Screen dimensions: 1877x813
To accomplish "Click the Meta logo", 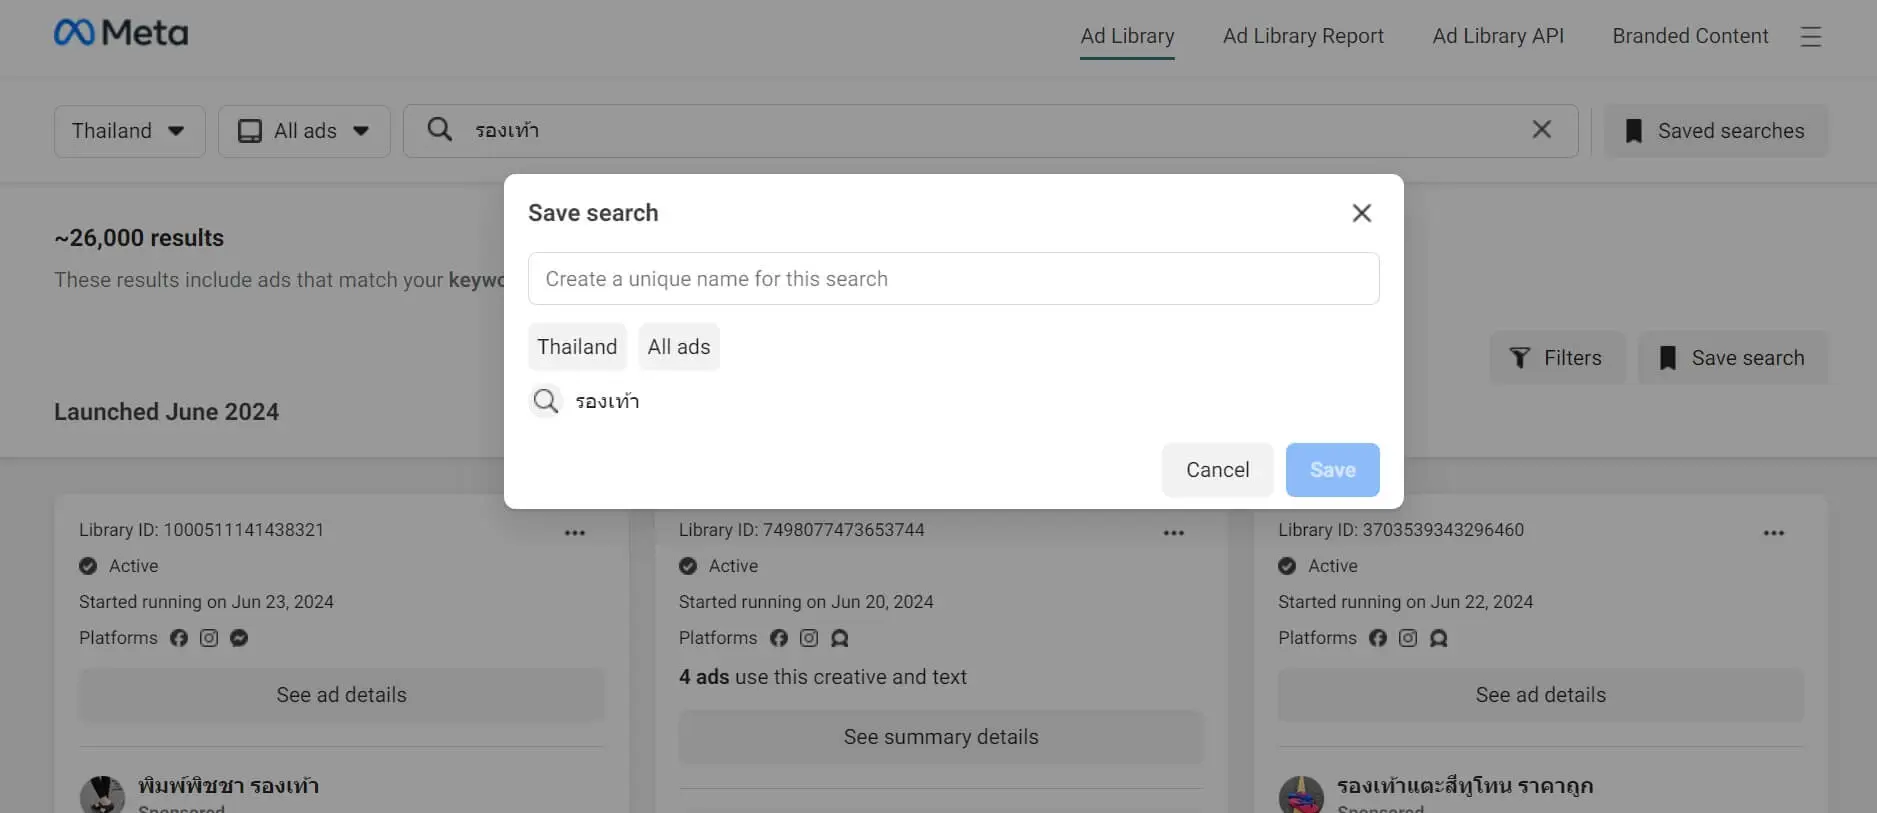I will [121, 33].
